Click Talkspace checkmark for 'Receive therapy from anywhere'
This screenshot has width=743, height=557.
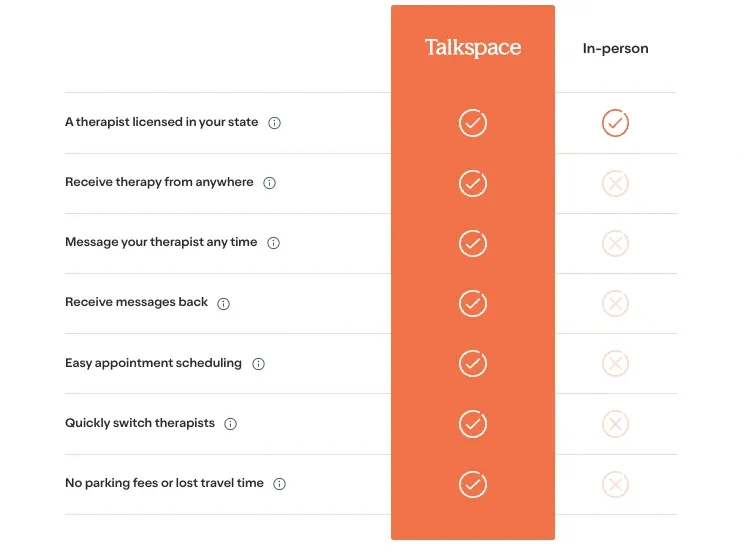pyautogui.click(x=473, y=183)
